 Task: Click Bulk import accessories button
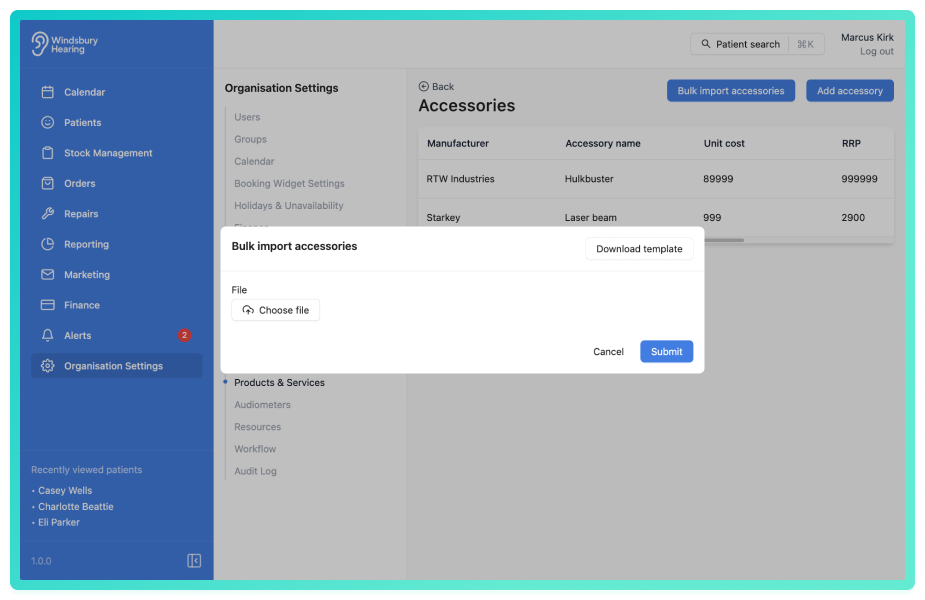tap(731, 91)
